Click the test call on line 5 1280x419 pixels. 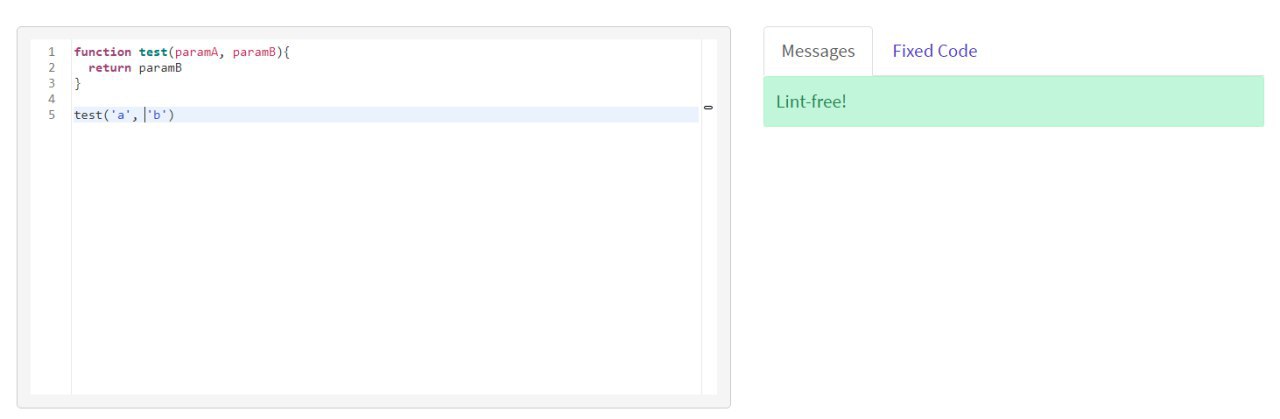click(x=87, y=115)
